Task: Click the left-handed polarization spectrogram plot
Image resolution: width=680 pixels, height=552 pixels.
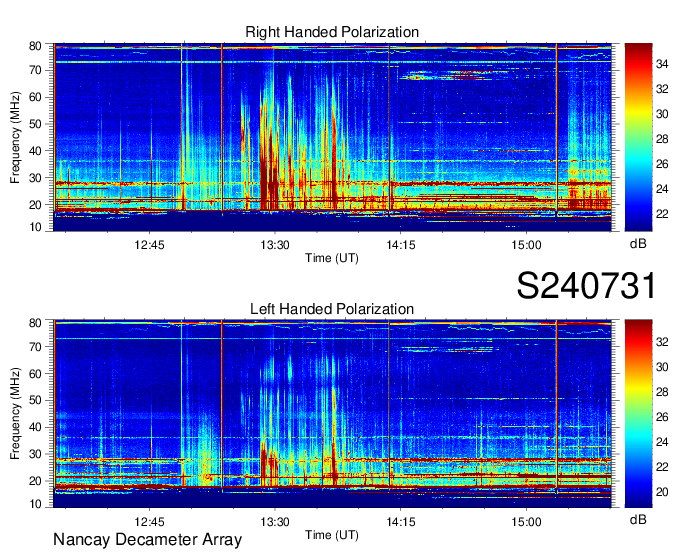Action: point(332,414)
